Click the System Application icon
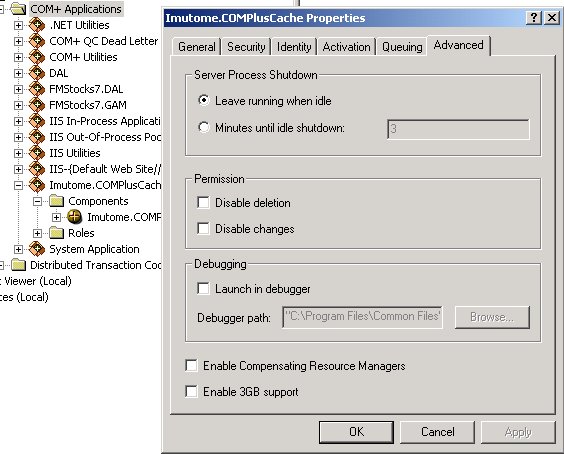 37,249
